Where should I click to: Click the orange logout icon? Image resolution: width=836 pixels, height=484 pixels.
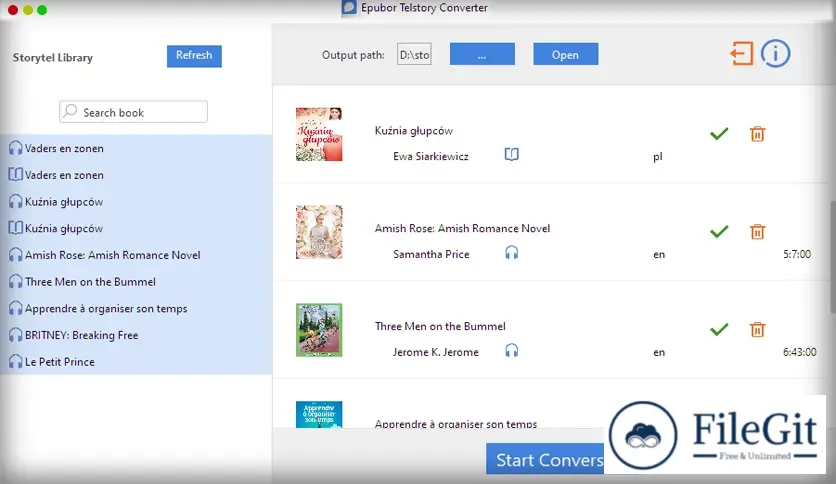pos(742,54)
